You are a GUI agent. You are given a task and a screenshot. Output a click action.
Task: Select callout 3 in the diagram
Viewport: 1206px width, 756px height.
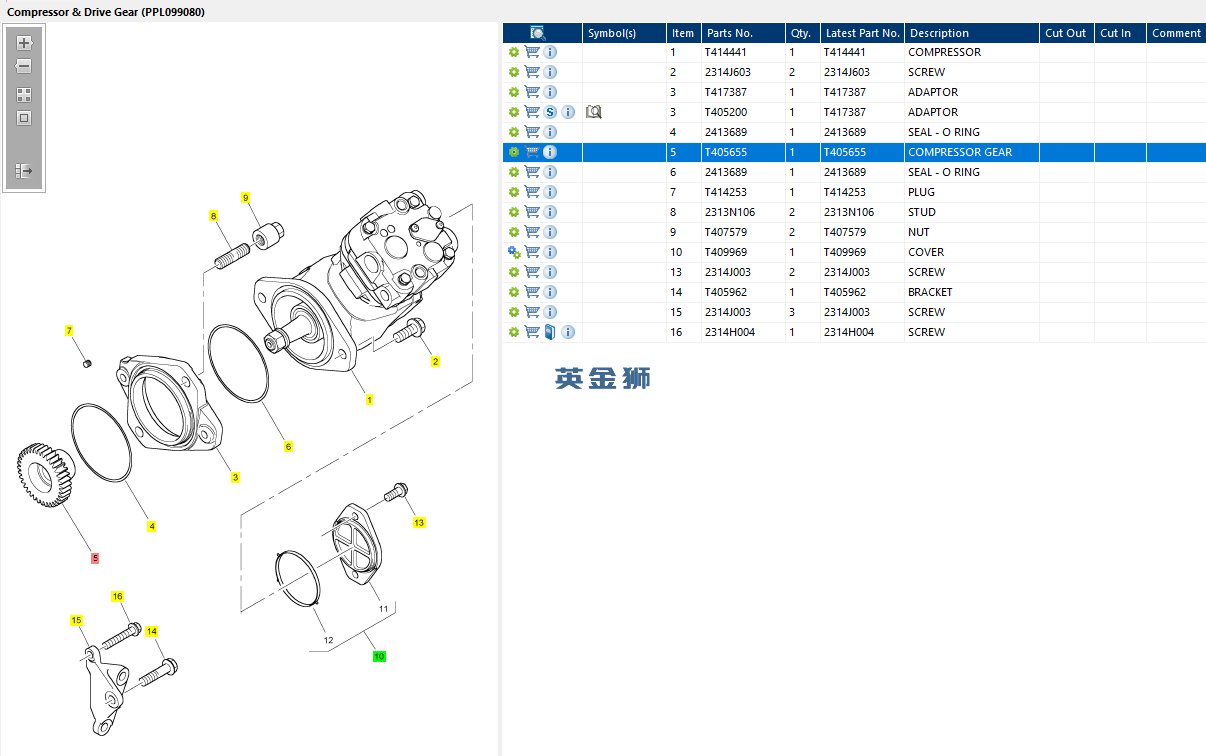(x=235, y=477)
